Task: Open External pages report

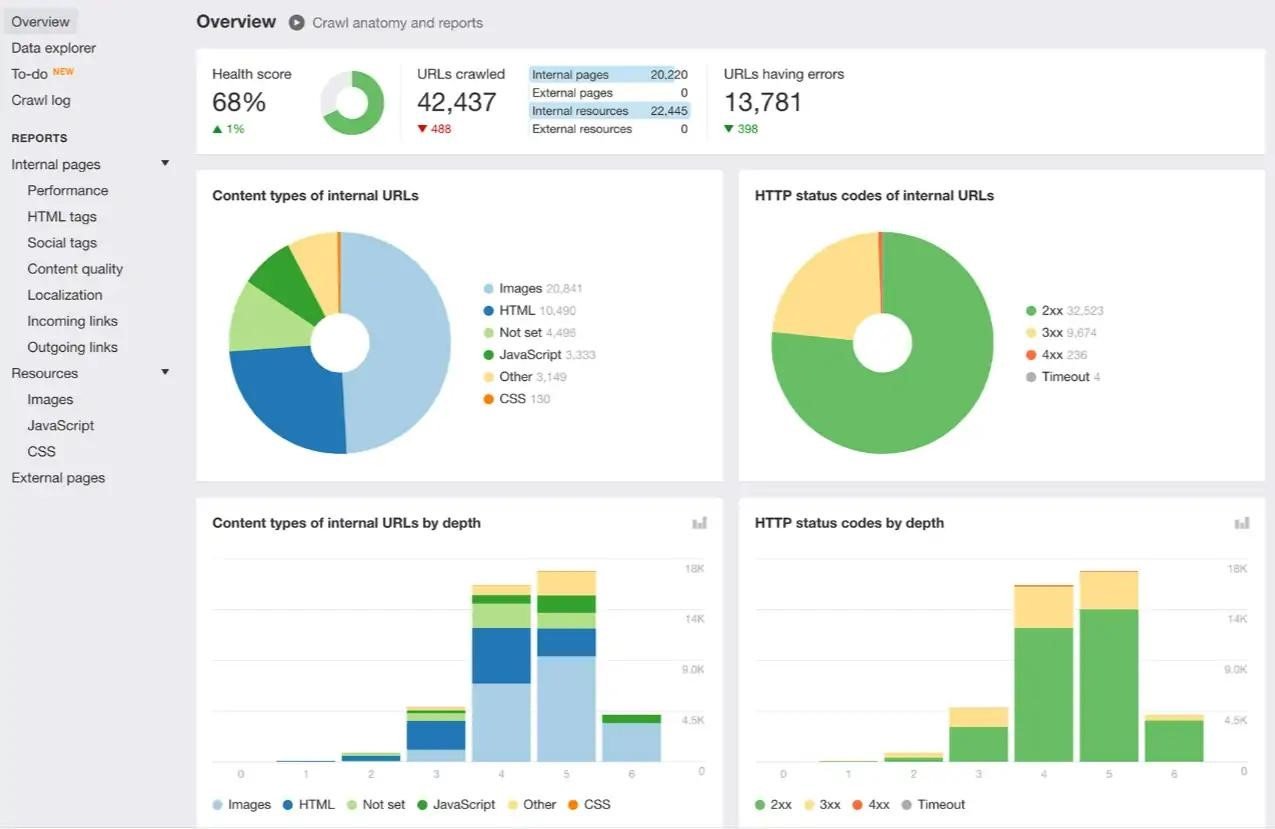Action: (58, 478)
